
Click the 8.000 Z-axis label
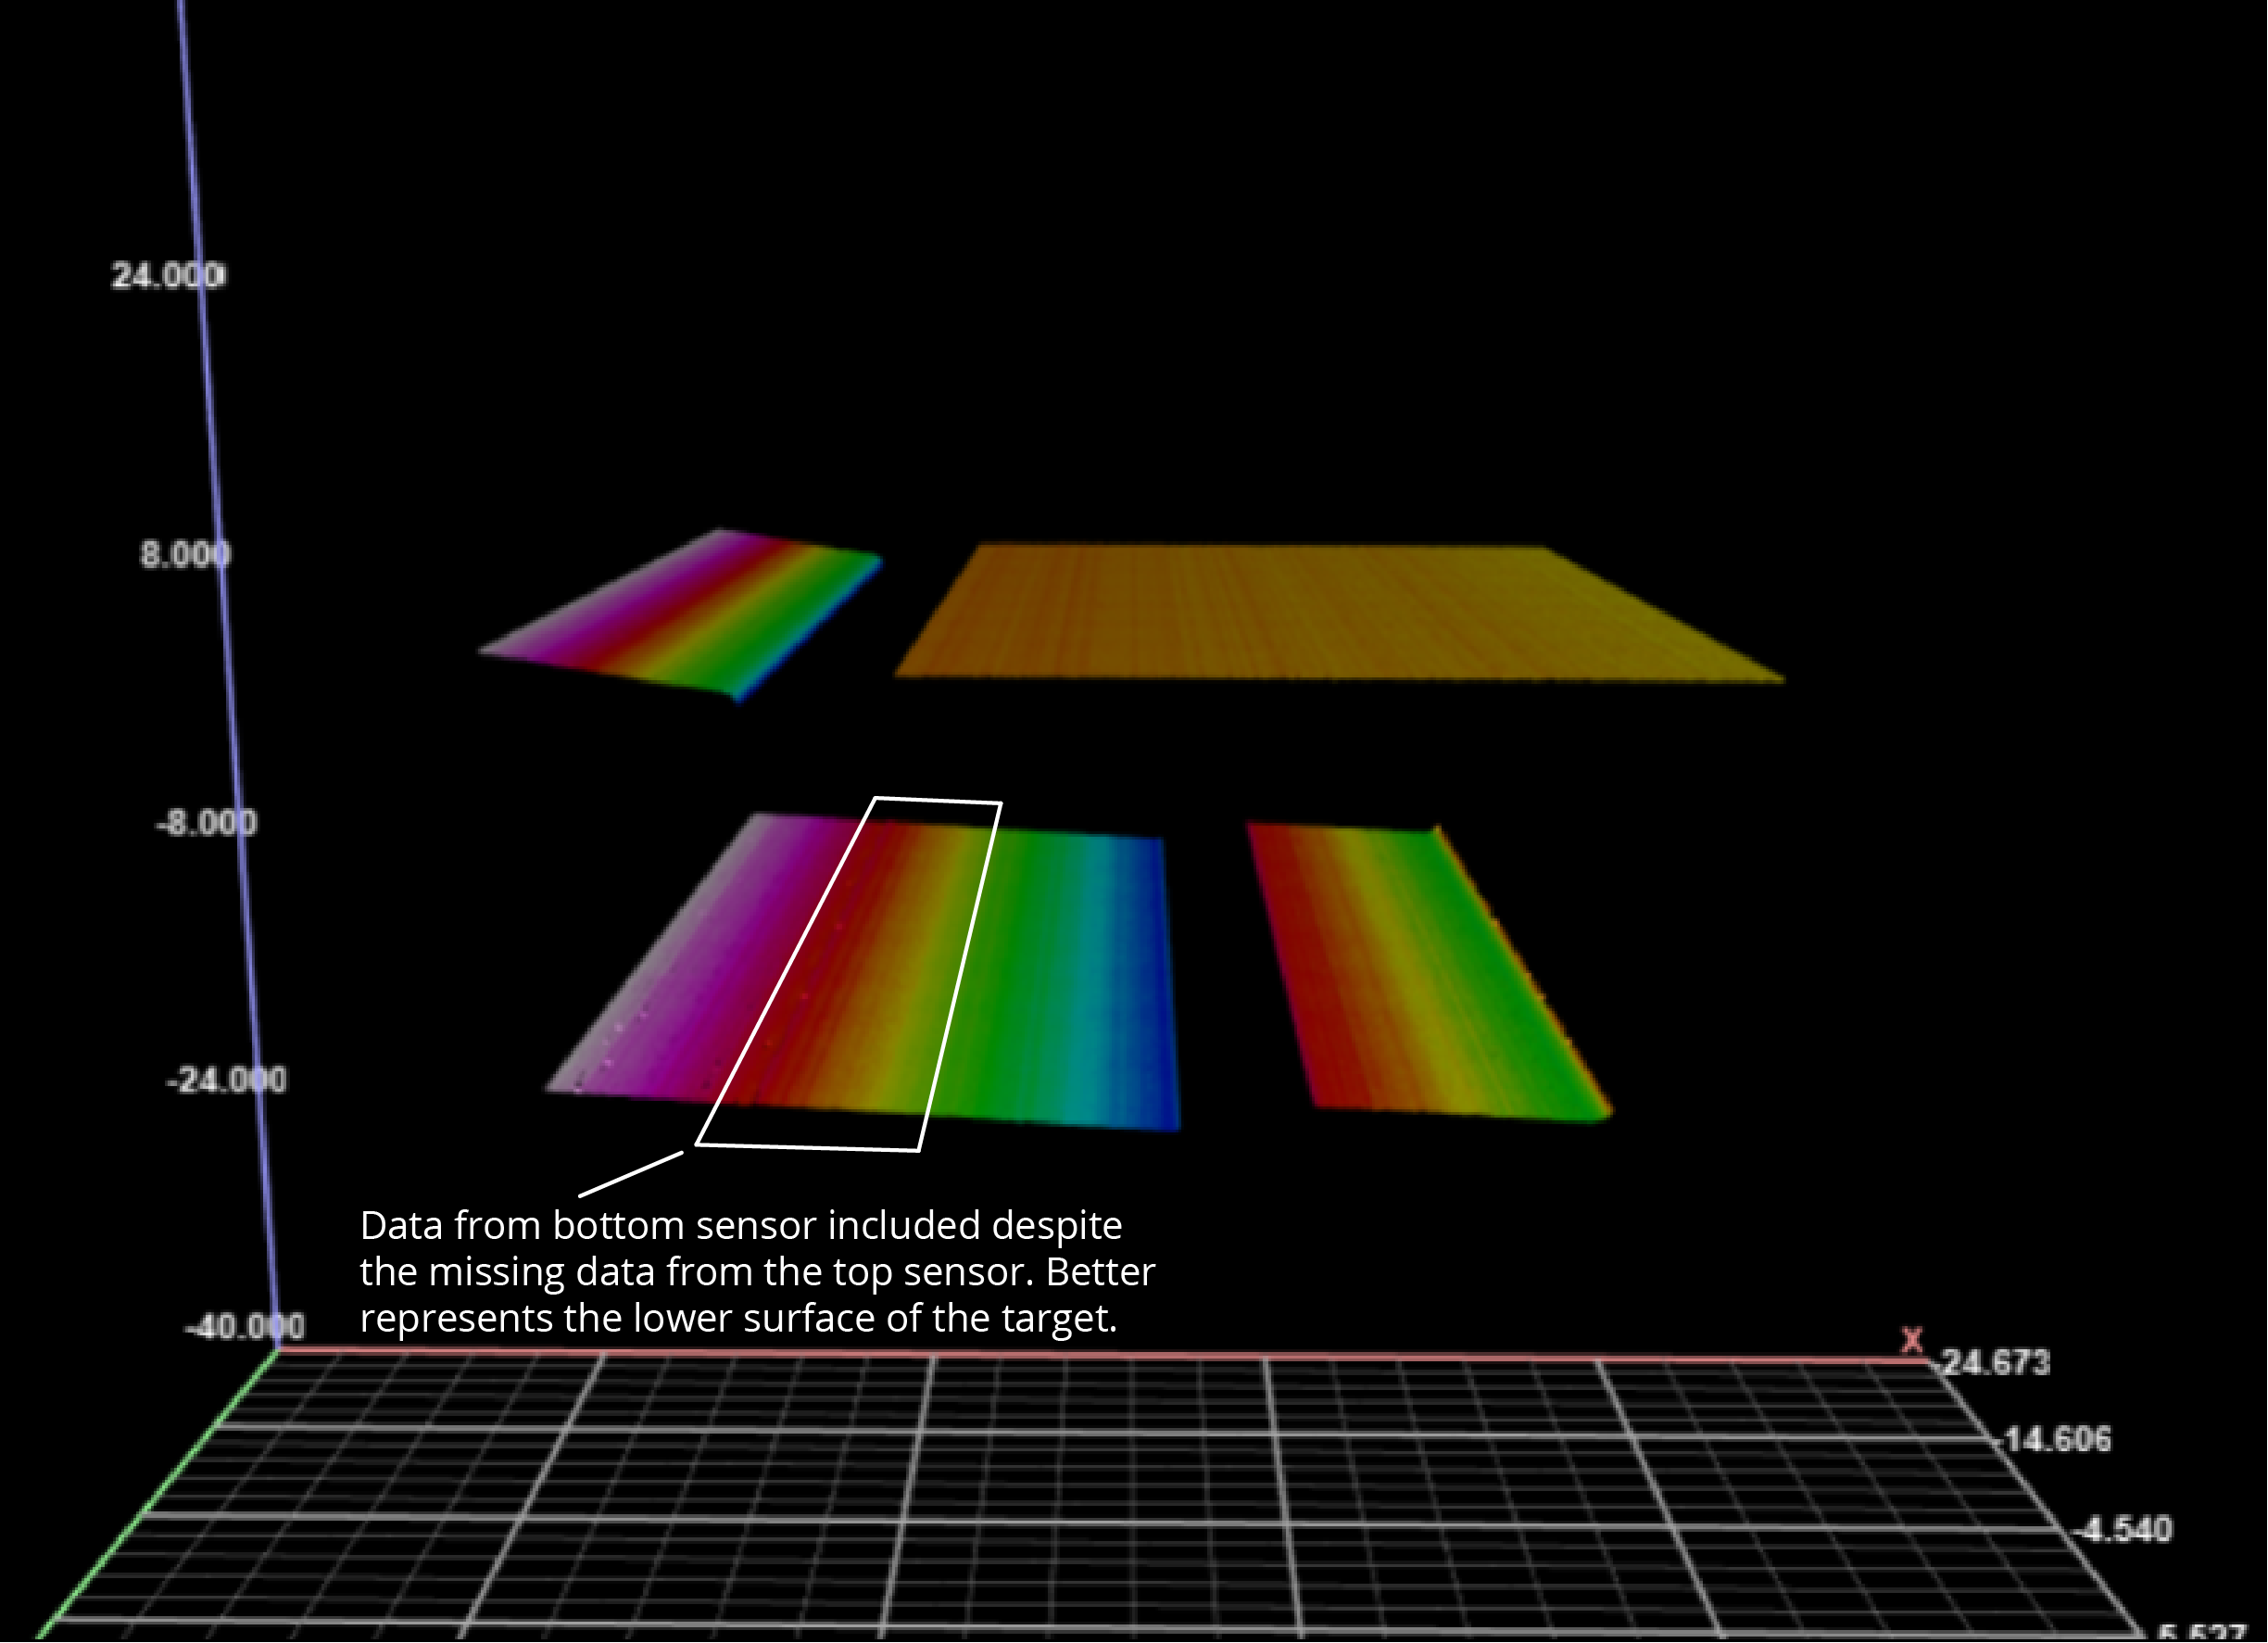tap(185, 554)
